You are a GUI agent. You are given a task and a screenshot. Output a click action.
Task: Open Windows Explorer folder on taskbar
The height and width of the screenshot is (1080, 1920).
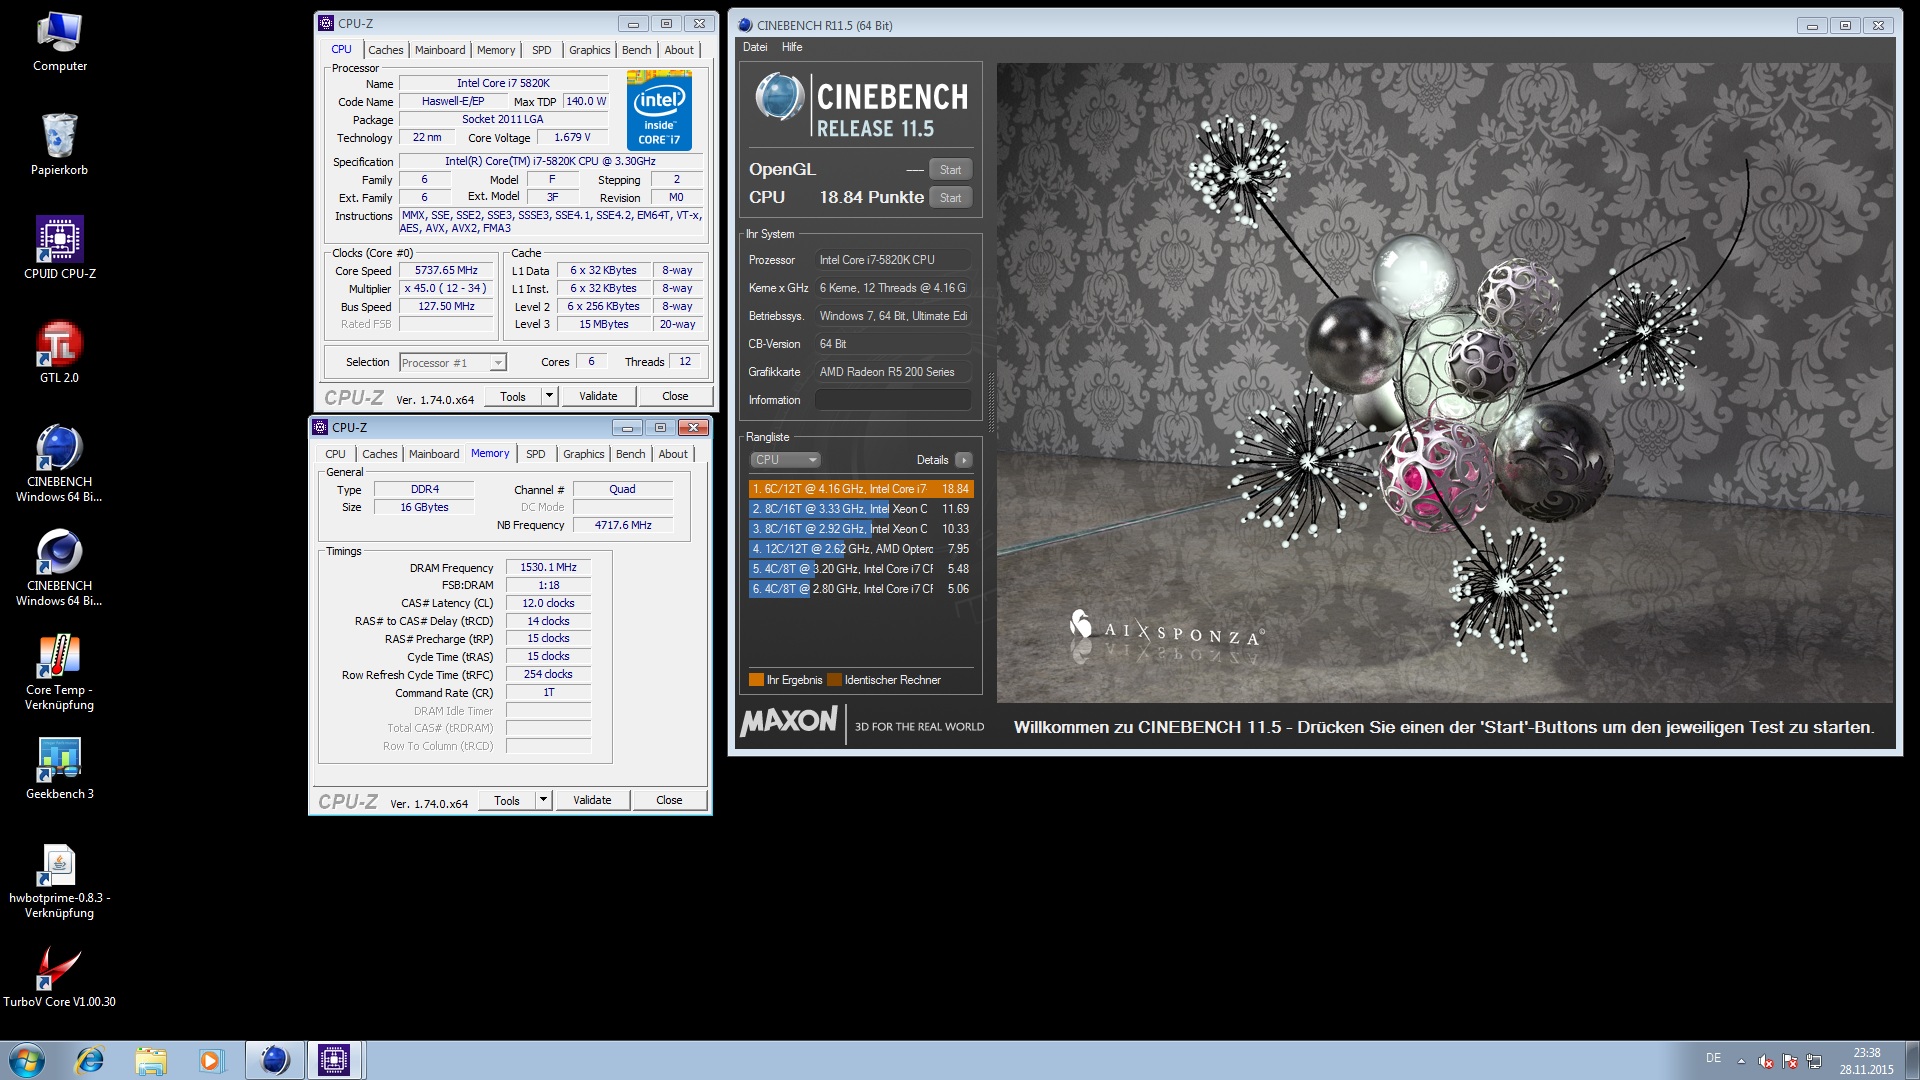151,1060
